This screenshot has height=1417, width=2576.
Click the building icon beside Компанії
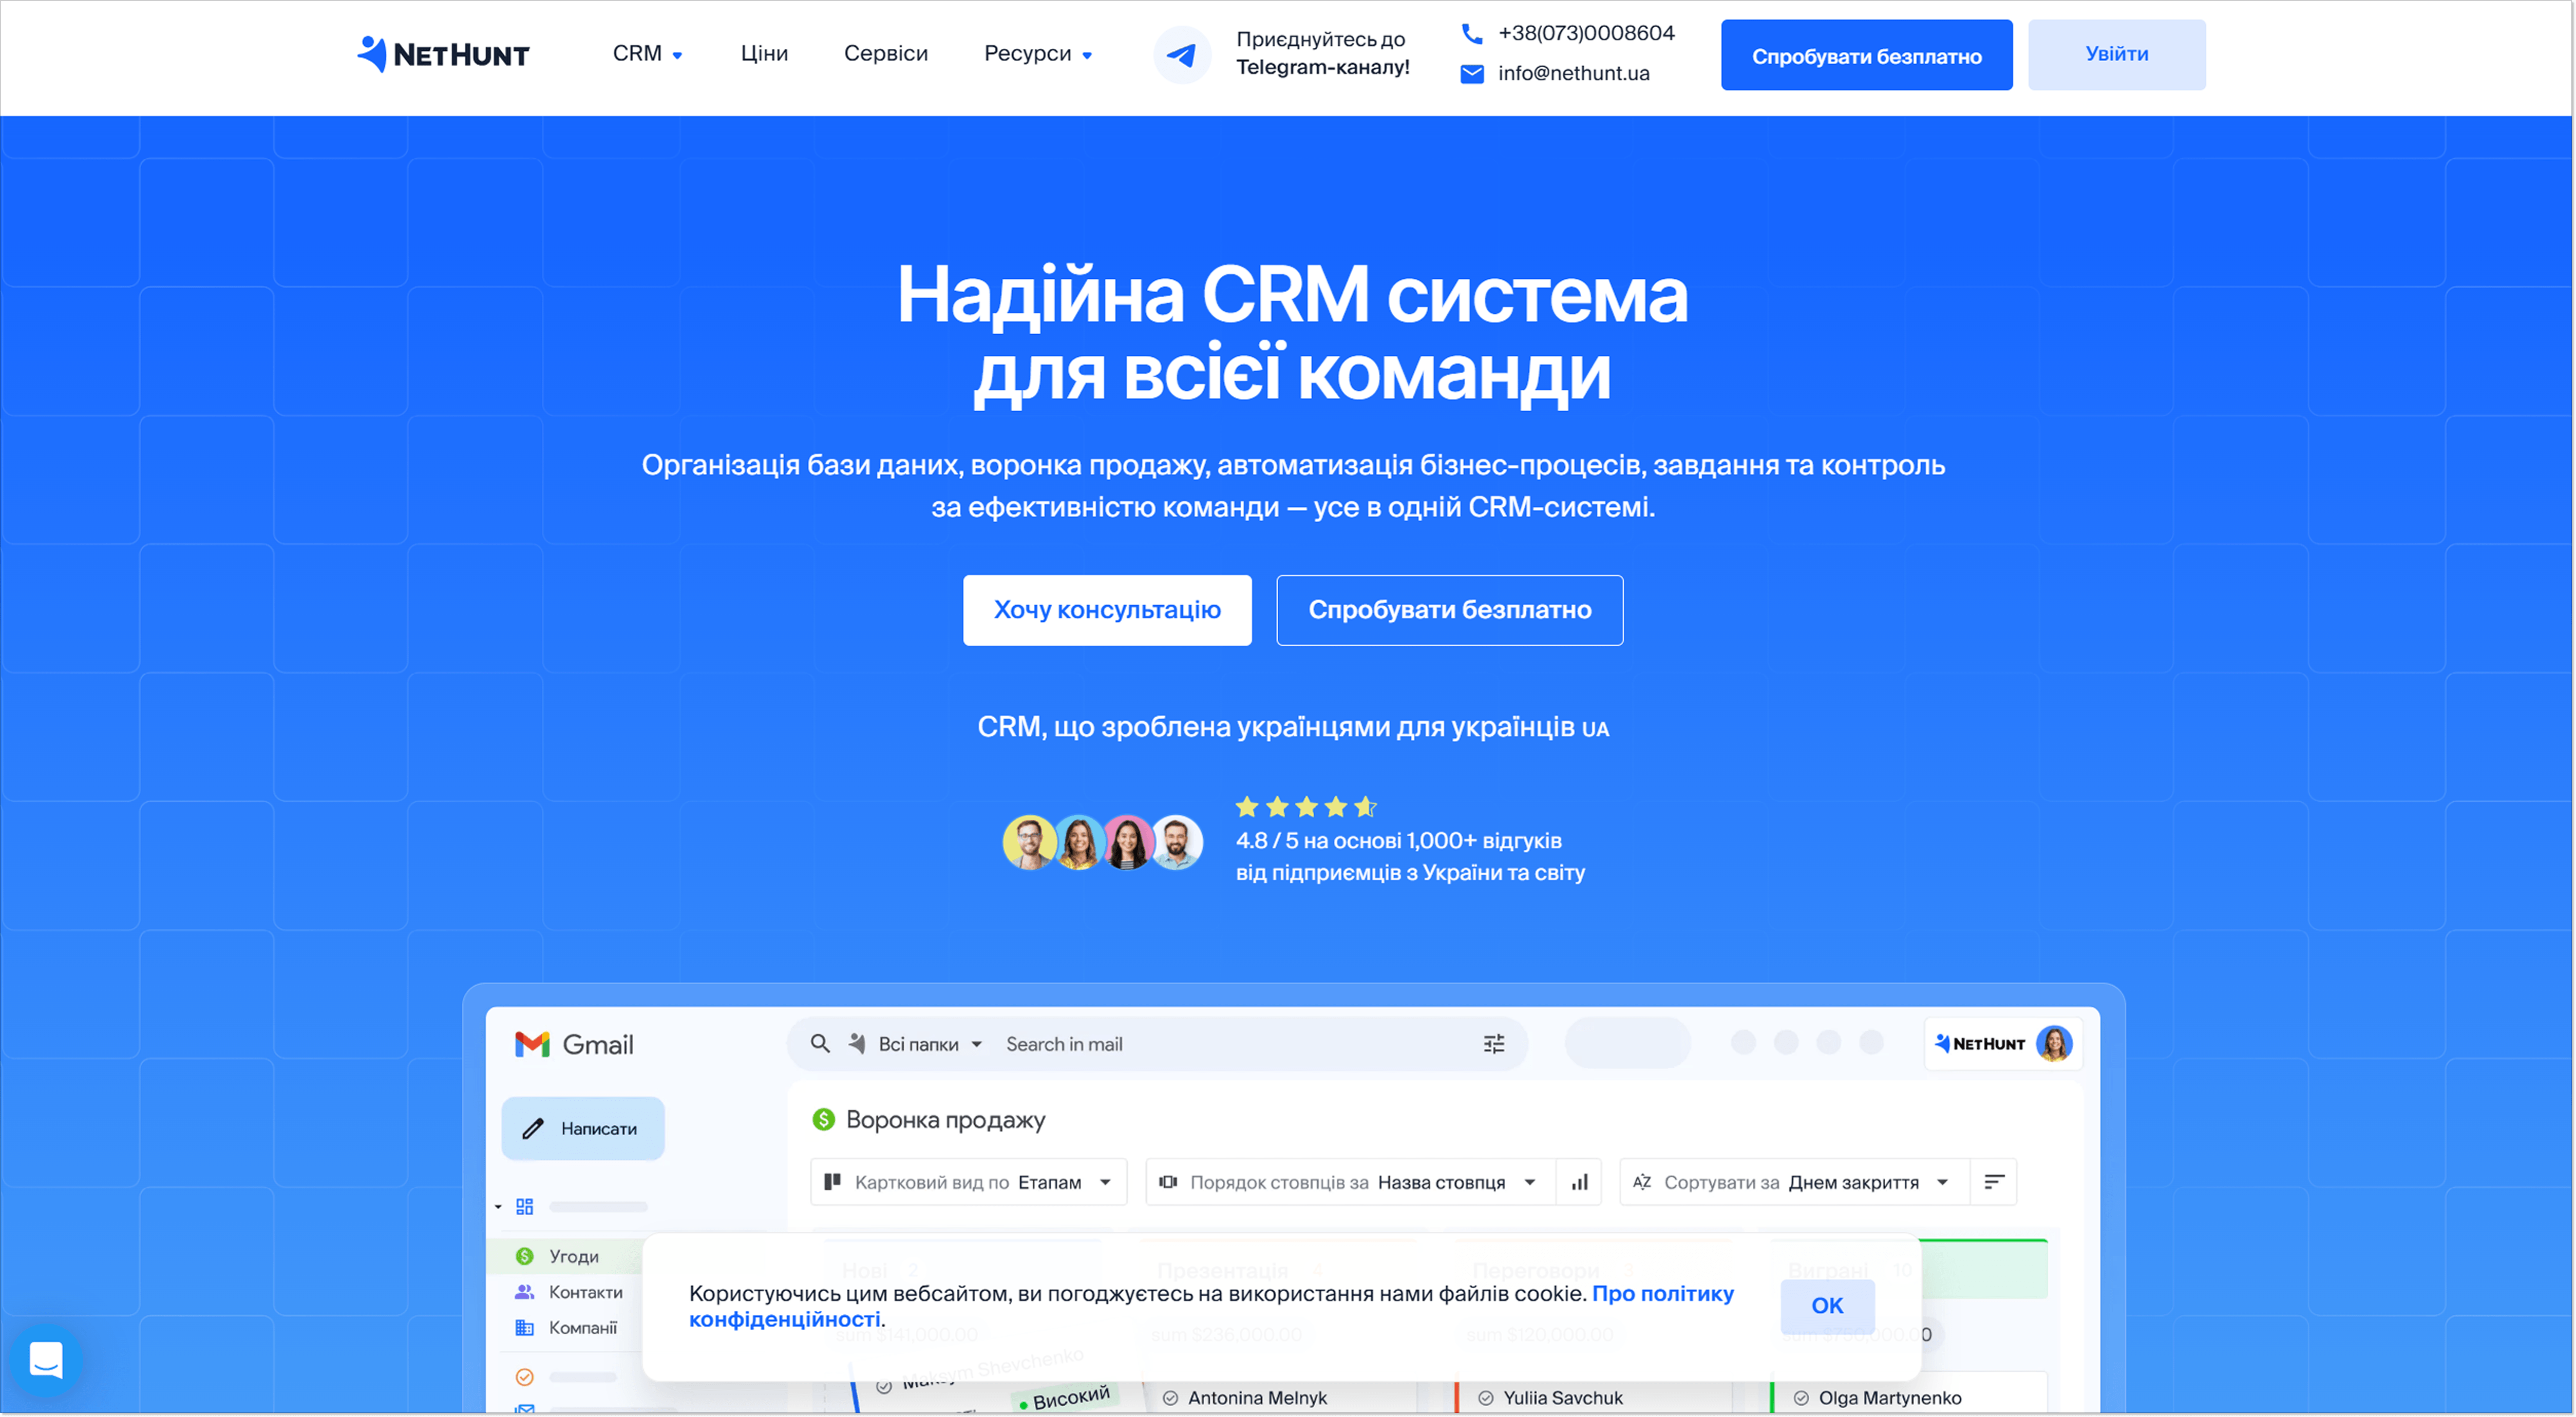click(525, 1328)
